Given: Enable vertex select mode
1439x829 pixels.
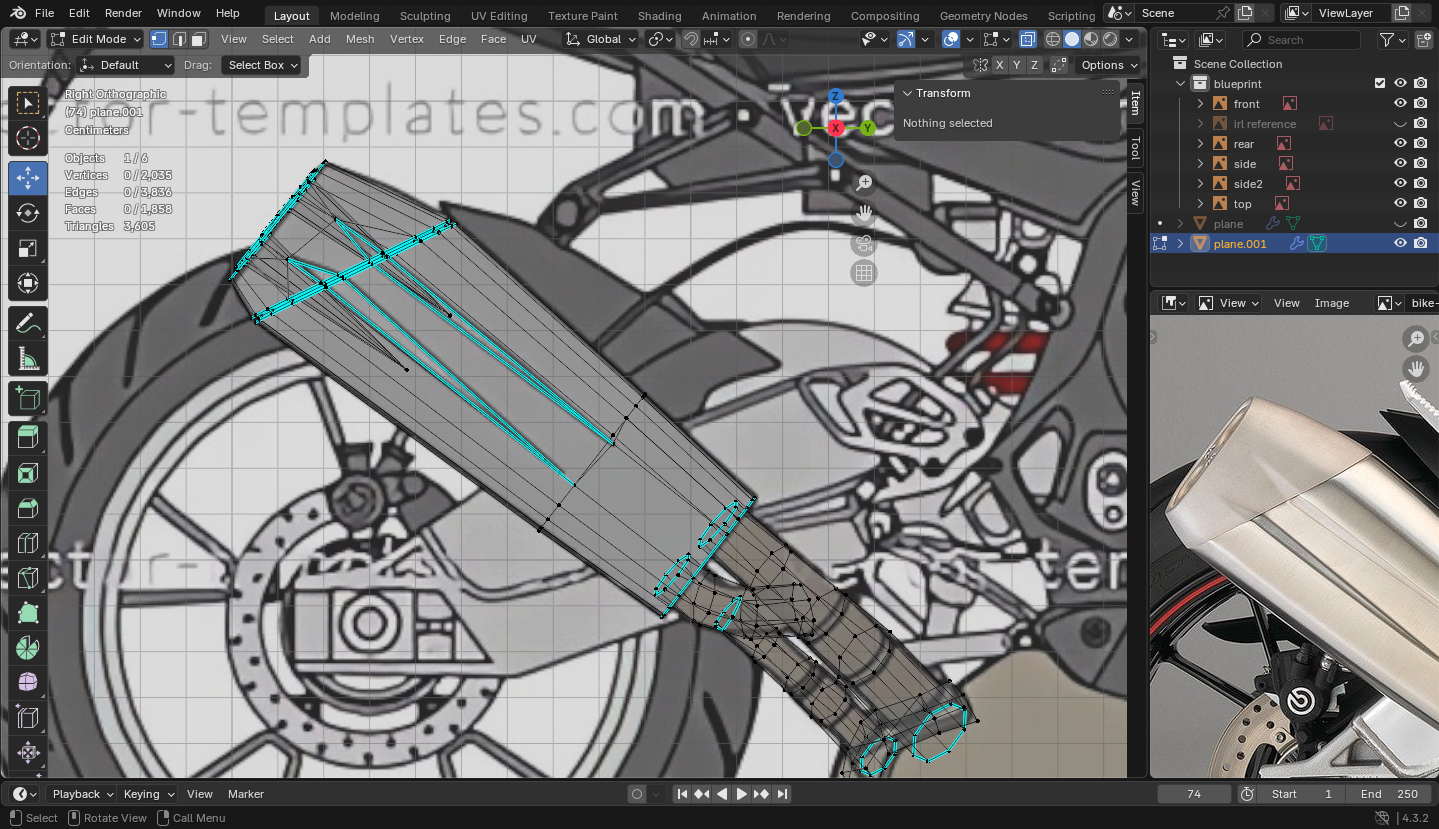Looking at the screenshot, I should pos(159,39).
